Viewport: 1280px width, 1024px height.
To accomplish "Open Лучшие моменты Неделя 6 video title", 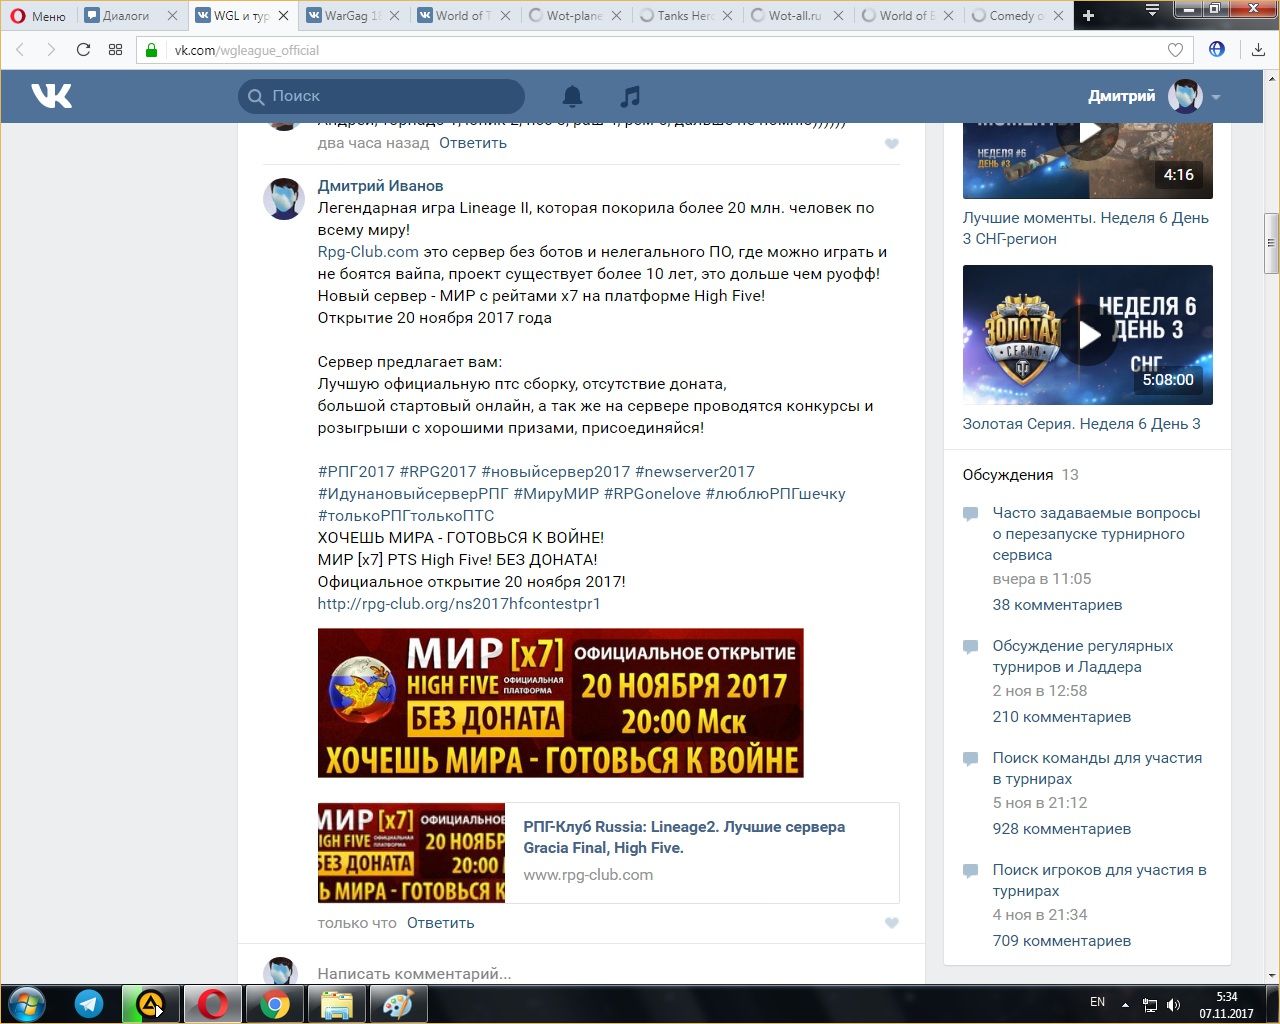I will [1086, 228].
